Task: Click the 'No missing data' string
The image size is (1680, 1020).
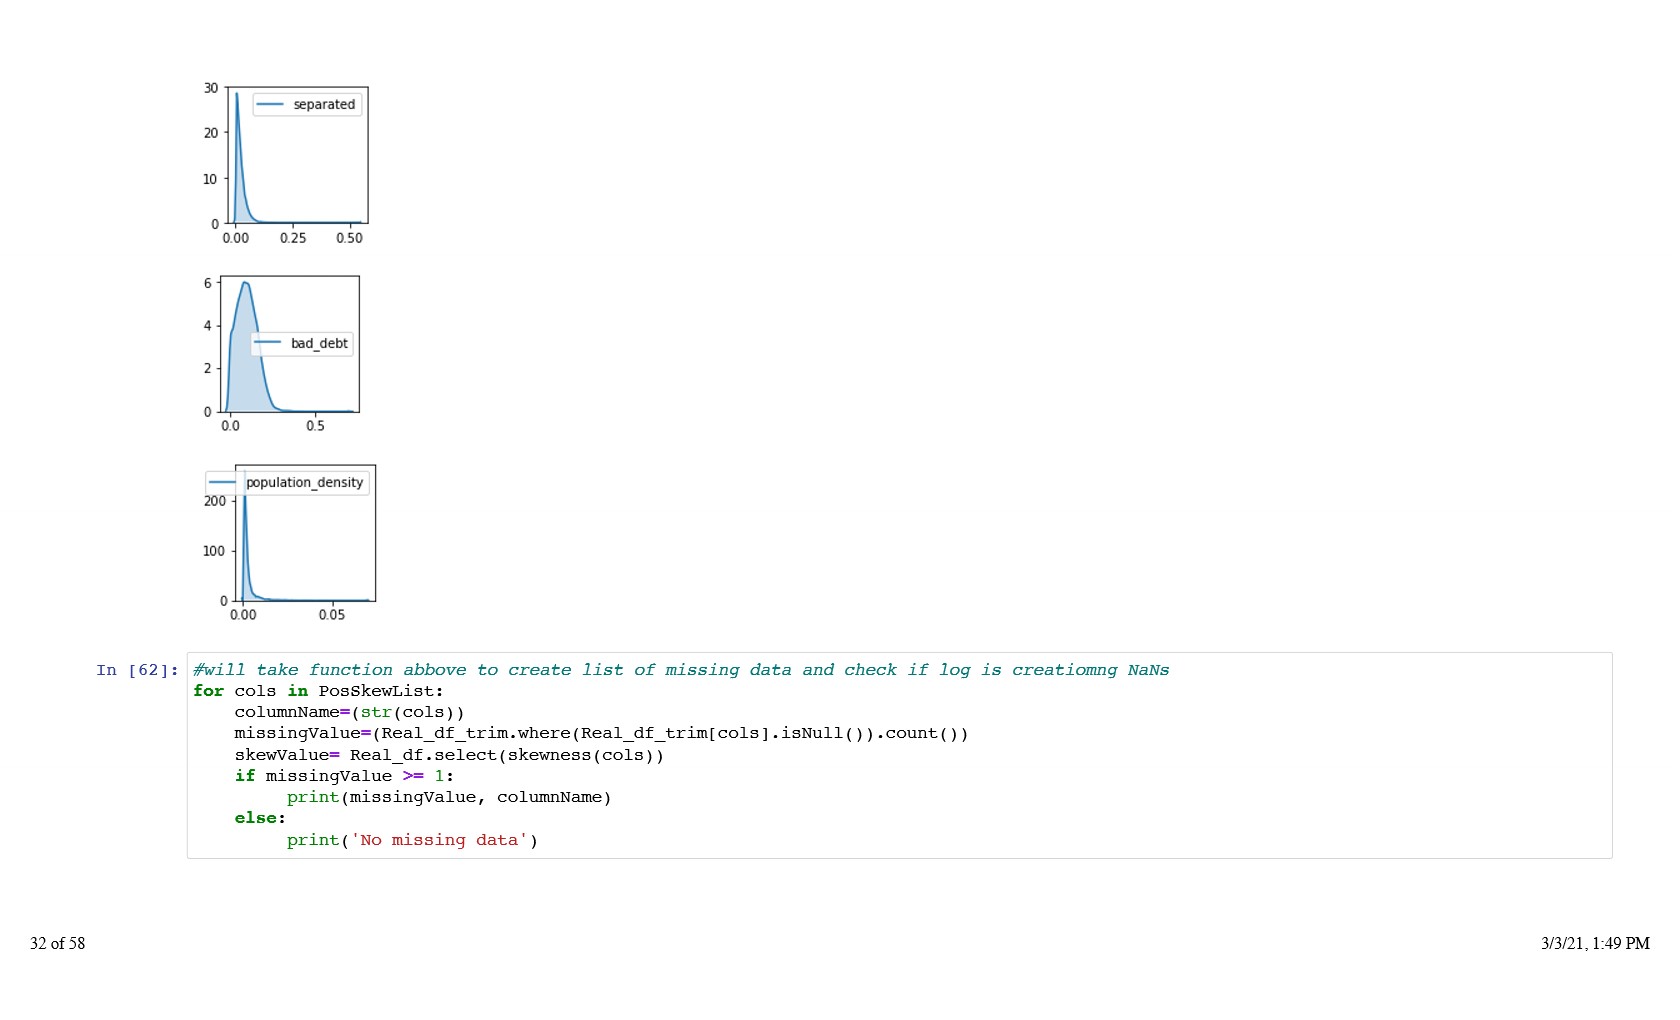Action: 438,840
